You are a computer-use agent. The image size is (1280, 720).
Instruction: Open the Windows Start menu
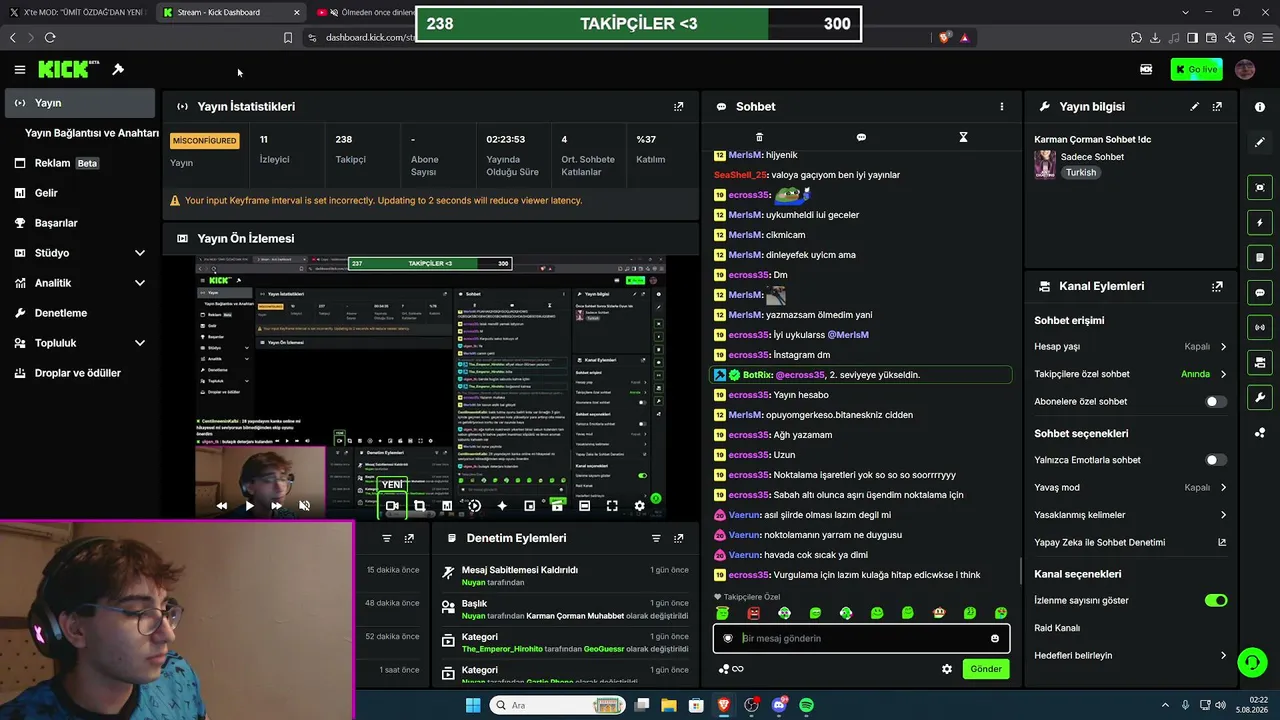point(473,705)
